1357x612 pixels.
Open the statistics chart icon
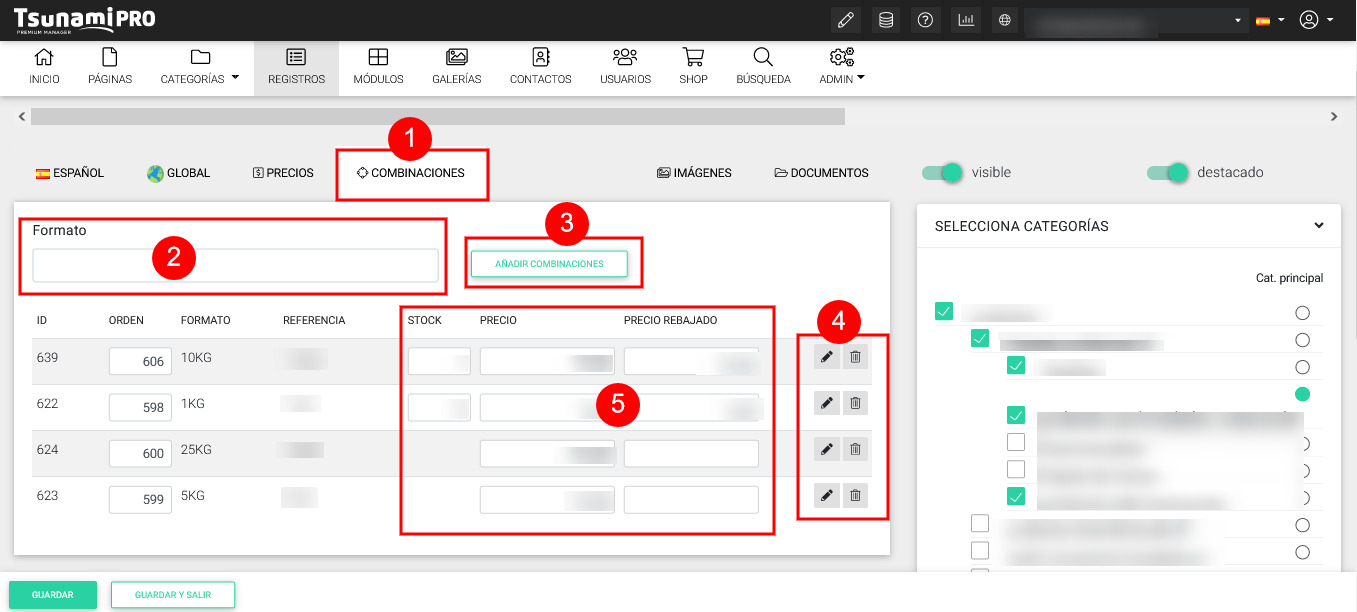coord(965,20)
